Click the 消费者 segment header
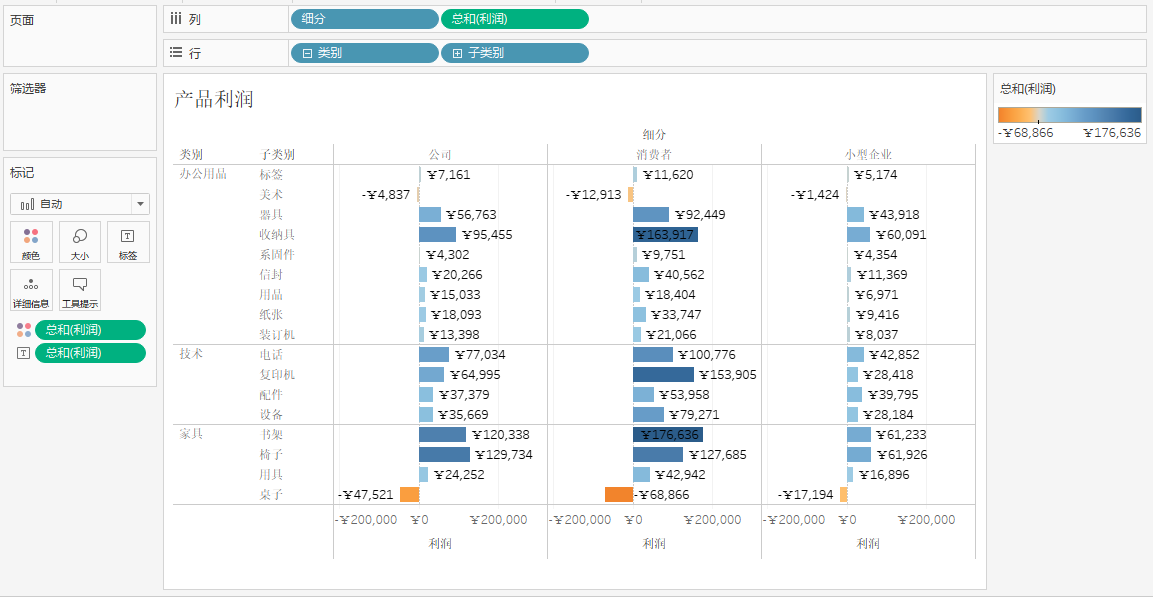1153x597 pixels. point(654,155)
